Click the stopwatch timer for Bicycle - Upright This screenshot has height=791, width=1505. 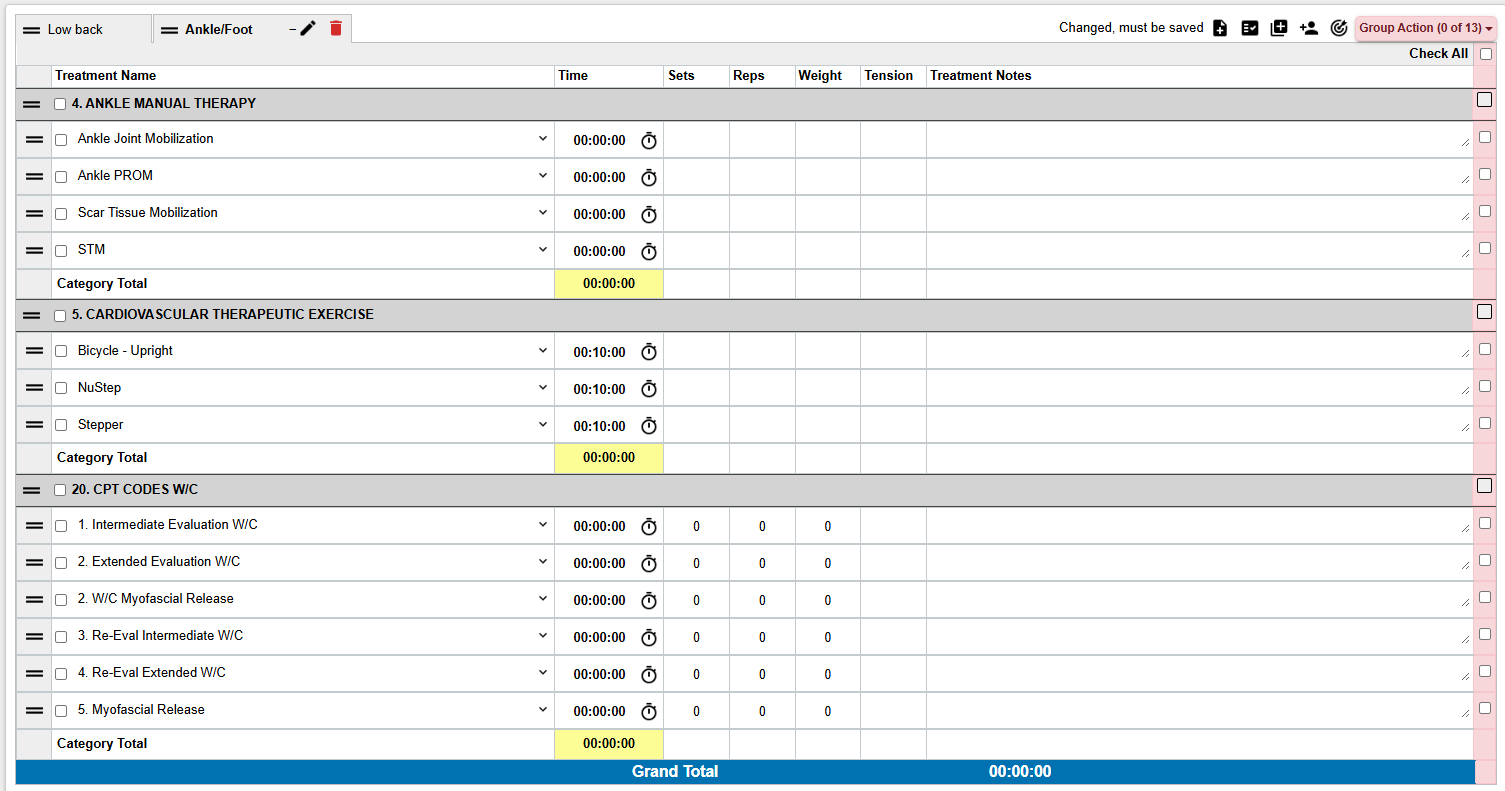click(x=648, y=351)
